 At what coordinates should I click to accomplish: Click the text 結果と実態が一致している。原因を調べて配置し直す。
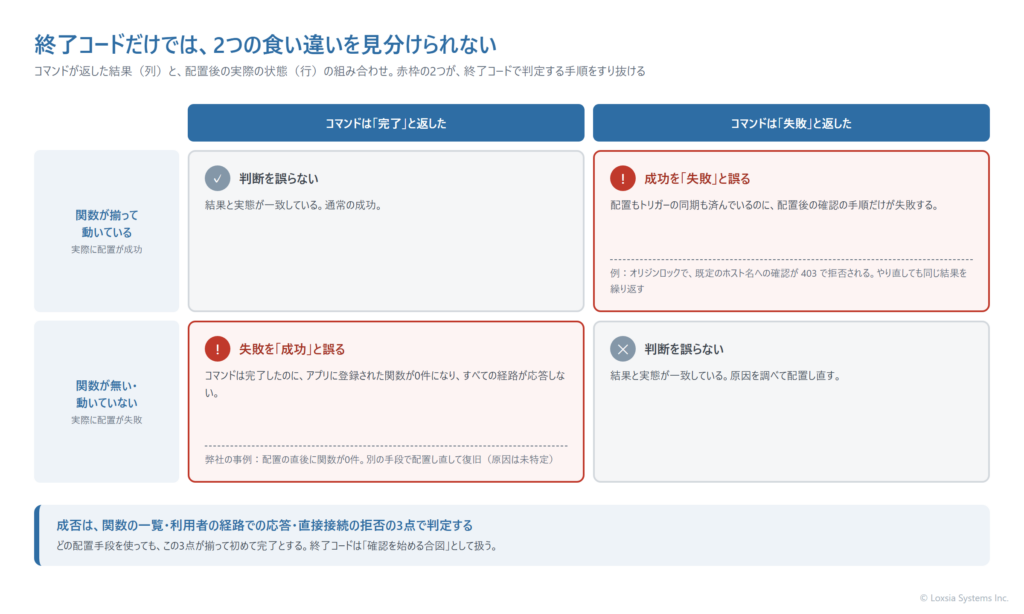[x=726, y=376]
